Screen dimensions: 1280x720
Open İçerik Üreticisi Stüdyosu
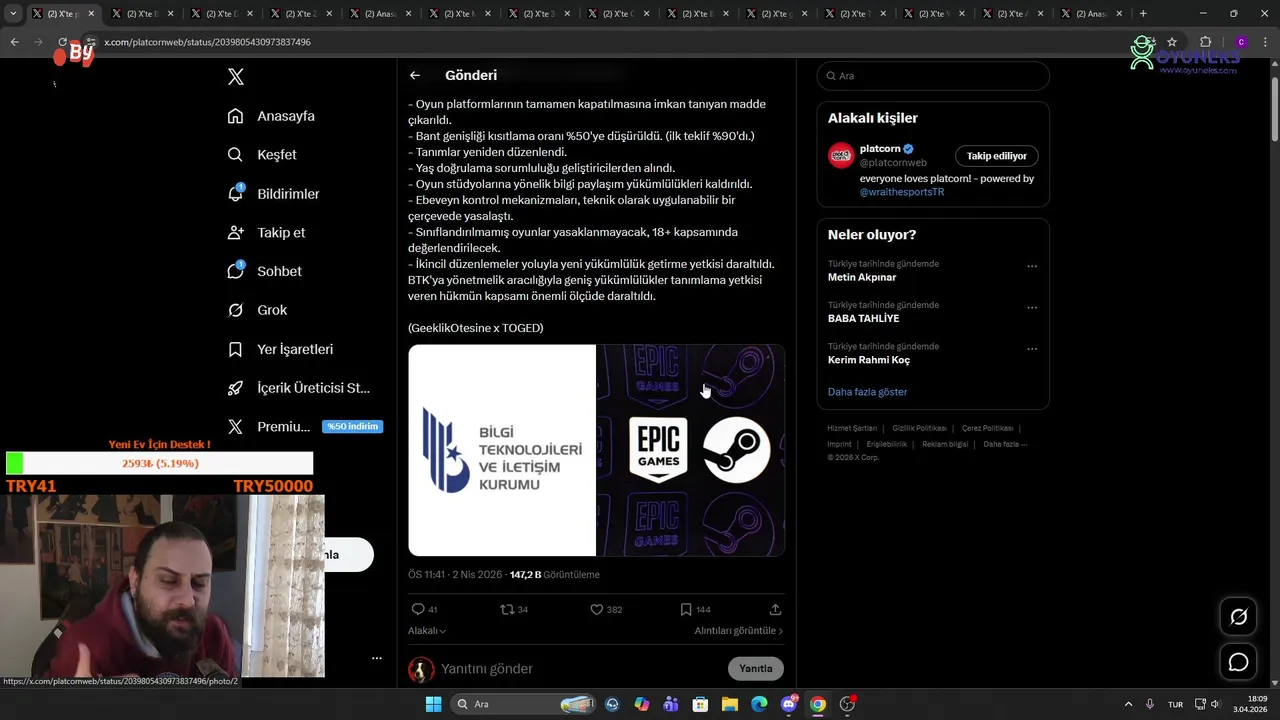click(298, 388)
